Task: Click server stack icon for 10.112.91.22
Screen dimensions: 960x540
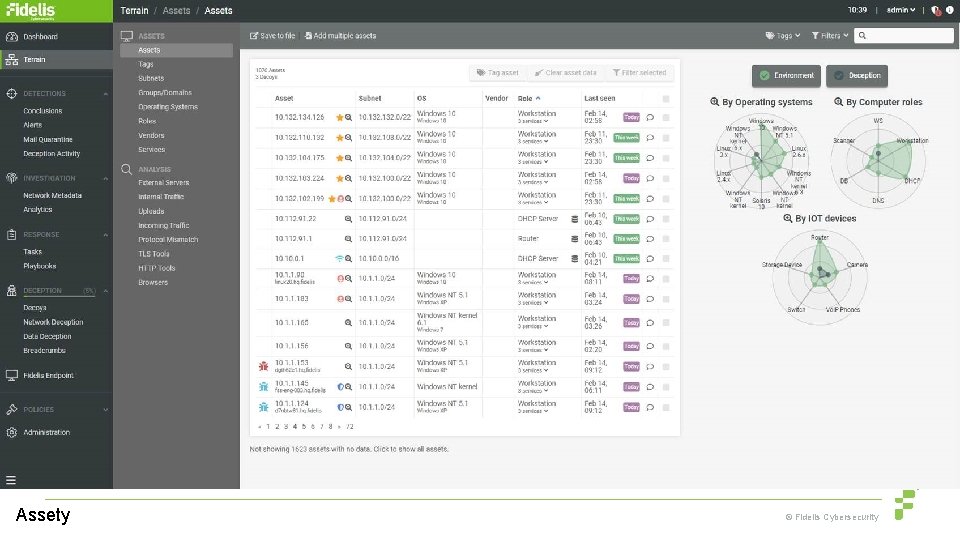Action: point(574,219)
